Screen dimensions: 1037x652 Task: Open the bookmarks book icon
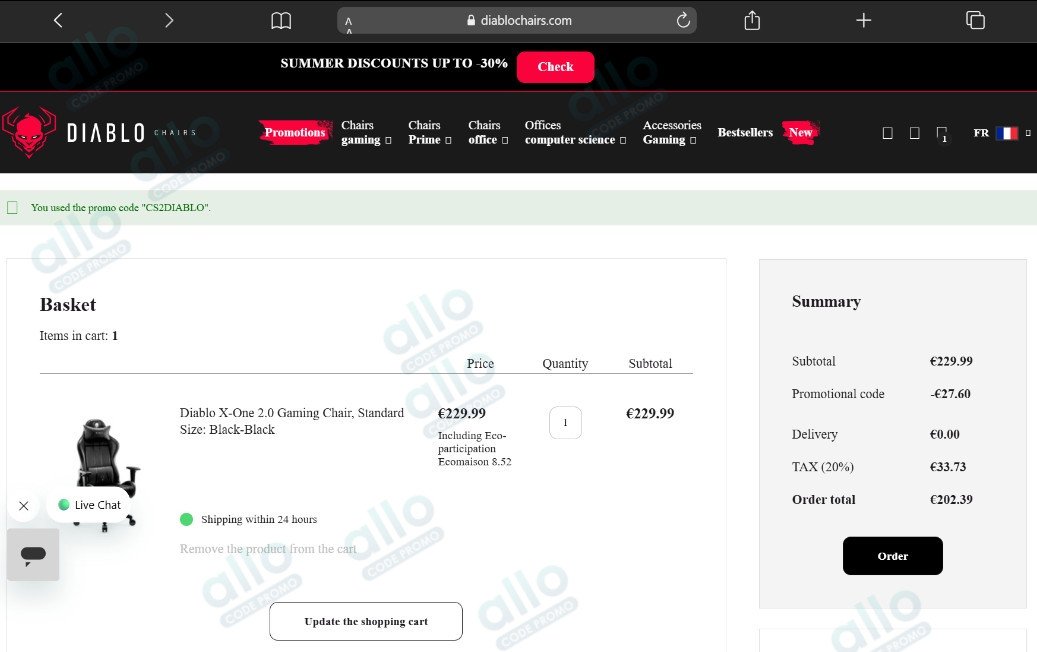tap(281, 21)
